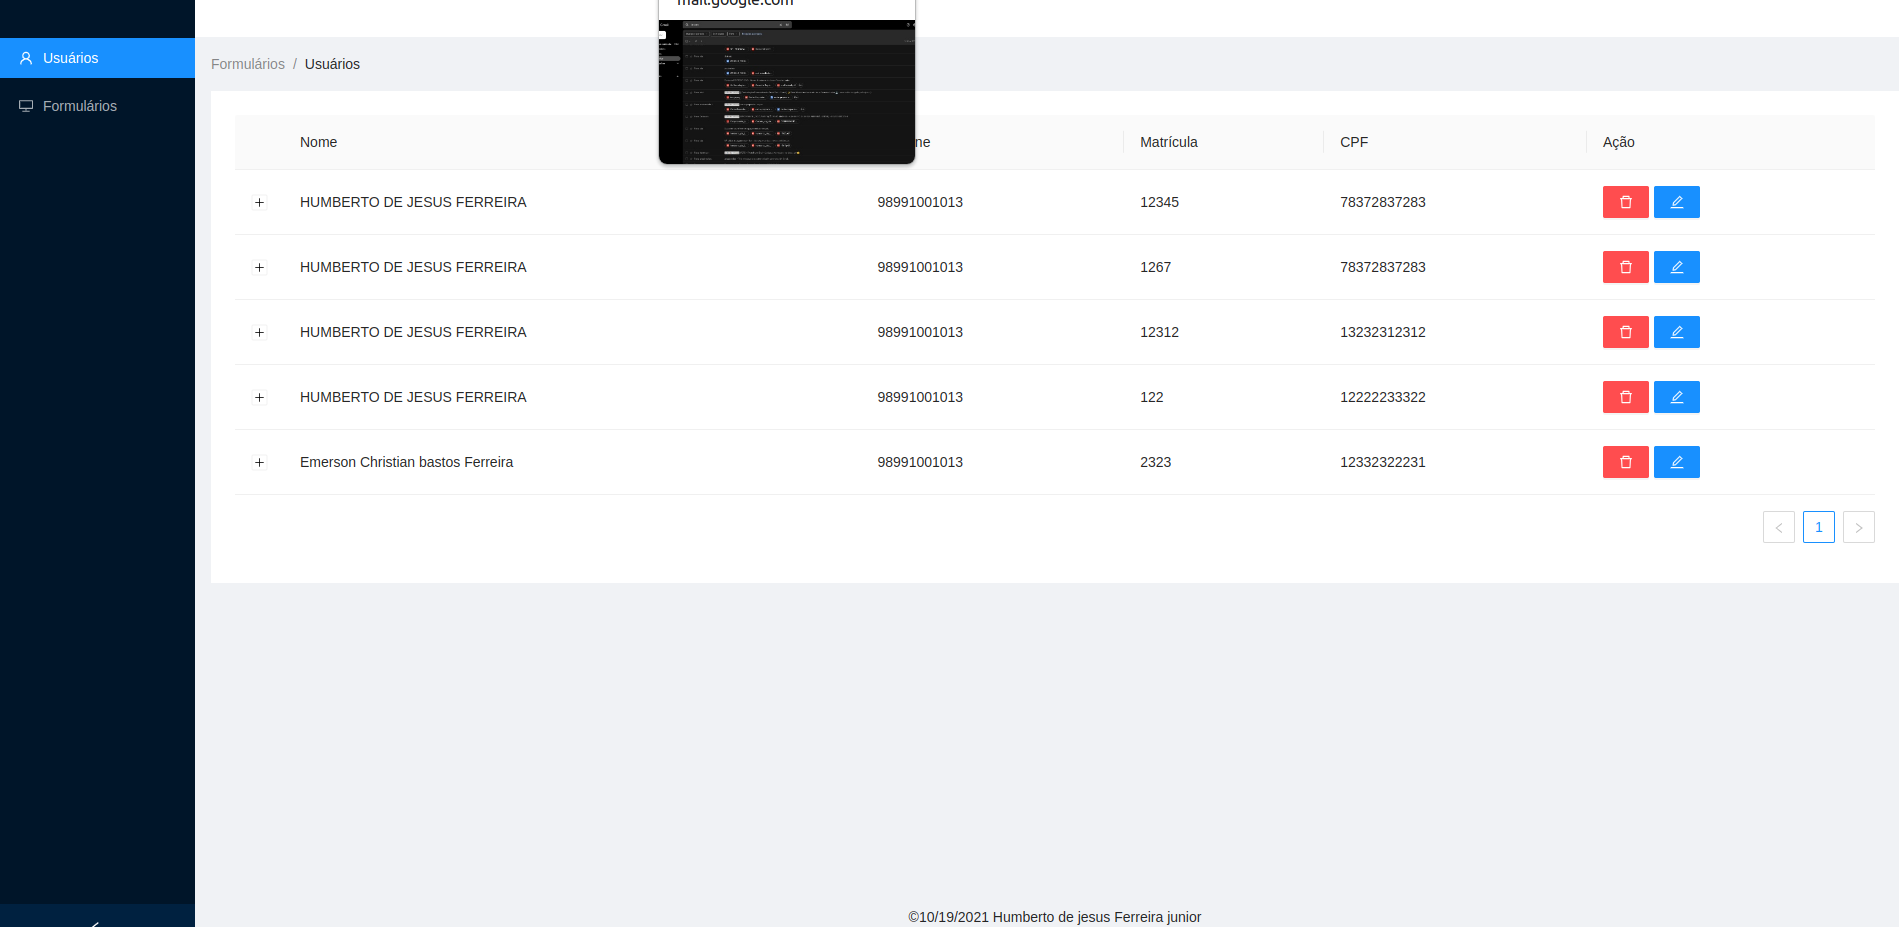The height and width of the screenshot is (927, 1899).
Task: Expand details for Emerson Christian bastos Ferreira
Action: [x=259, y=462]
